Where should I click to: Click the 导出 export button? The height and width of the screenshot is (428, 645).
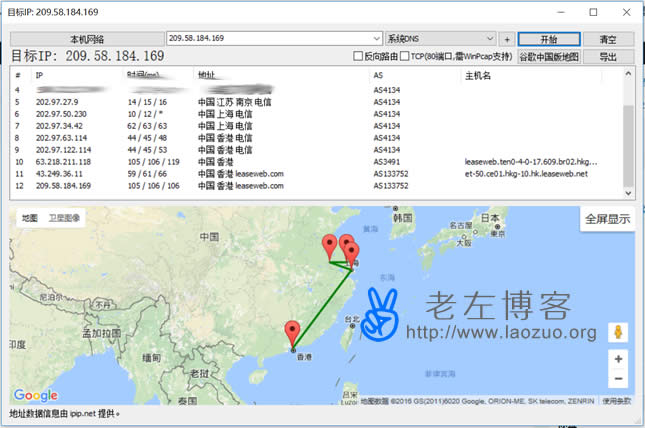tap(608, 57)
